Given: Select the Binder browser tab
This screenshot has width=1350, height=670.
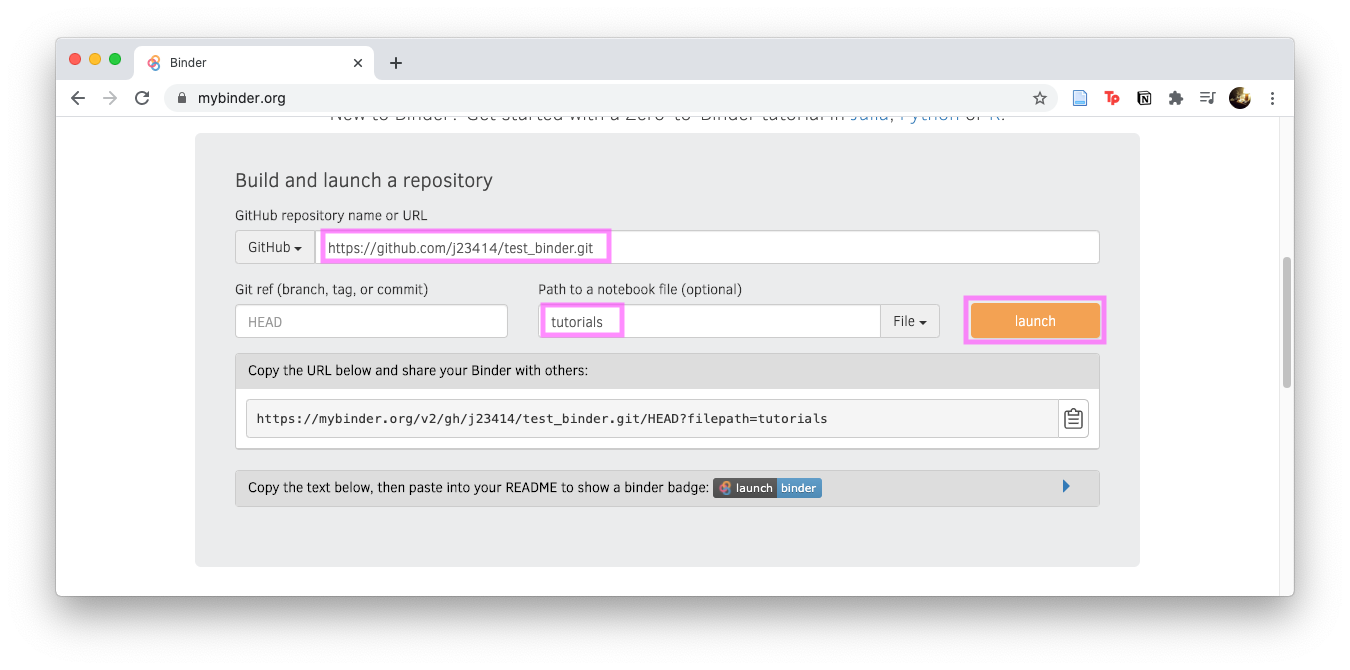Looking at the screenshot, I should tap(250, 62).
